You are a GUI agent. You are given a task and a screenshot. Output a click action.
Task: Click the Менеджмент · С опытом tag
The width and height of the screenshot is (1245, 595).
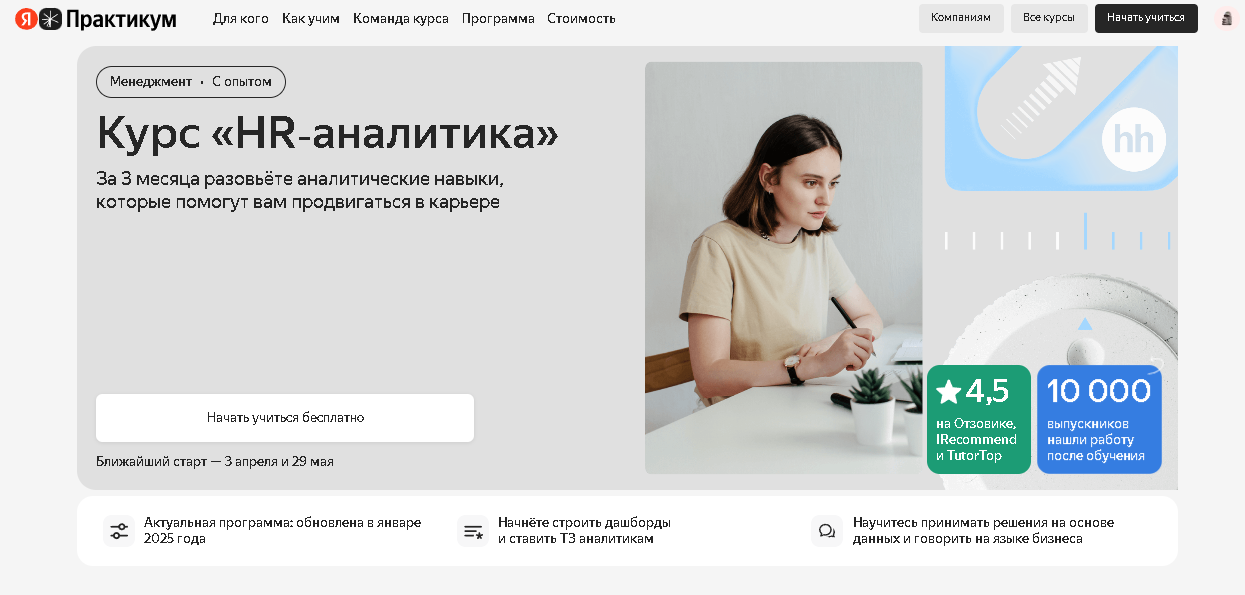click(x=191, y=82)
